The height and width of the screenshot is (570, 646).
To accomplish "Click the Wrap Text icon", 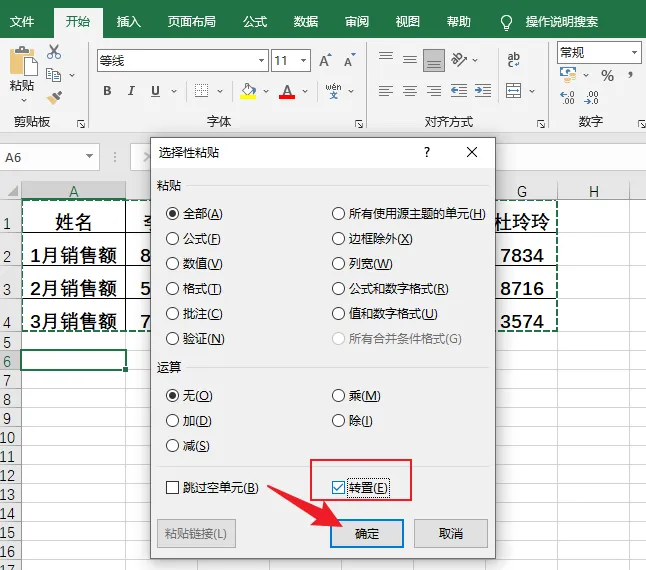I will 513,60.
